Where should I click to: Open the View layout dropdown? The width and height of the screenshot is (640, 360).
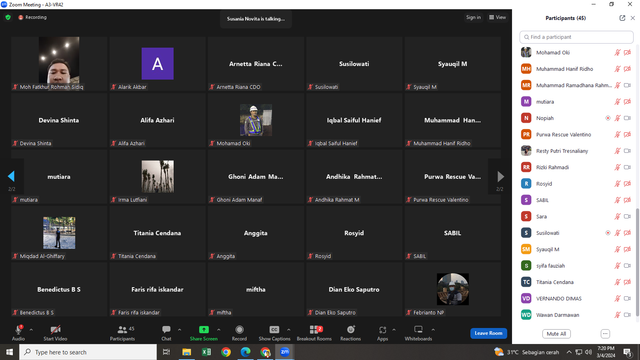point(498,17)
